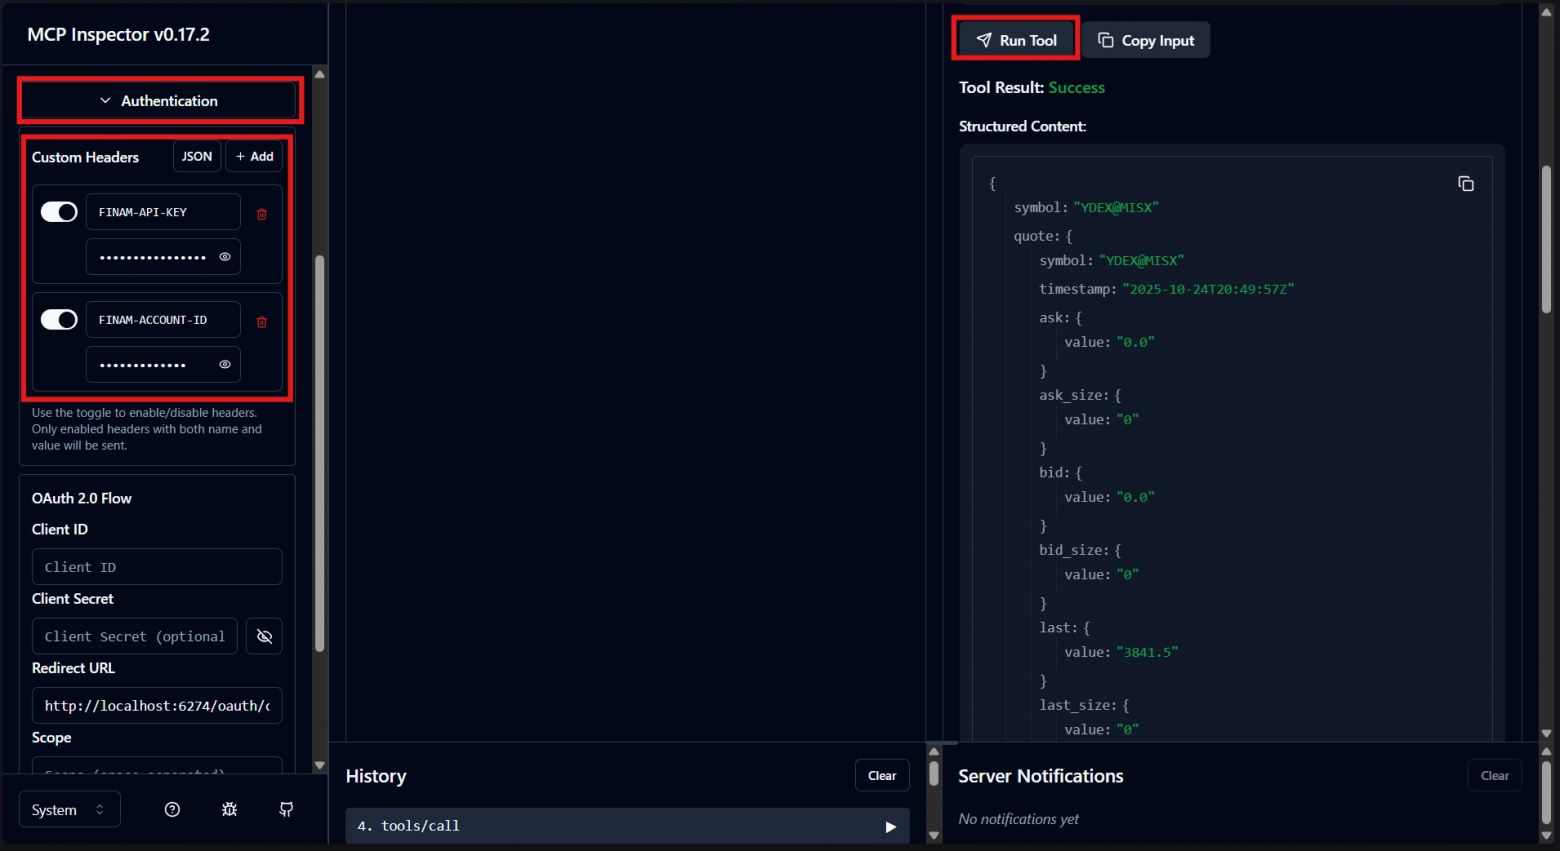
Task: Switch custom headers to JSON mode
Action: (197, 157)
